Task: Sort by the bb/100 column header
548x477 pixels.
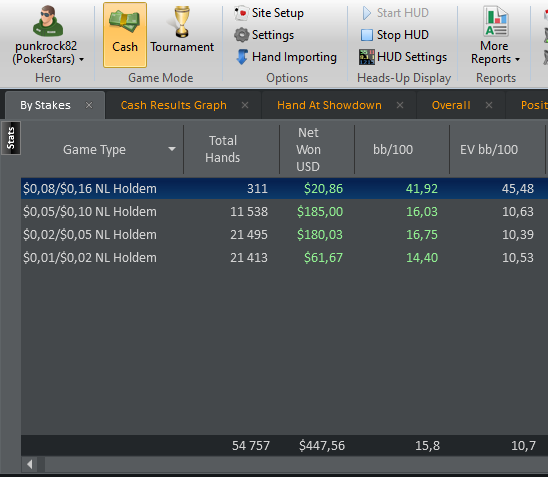Action: point(393,150)
